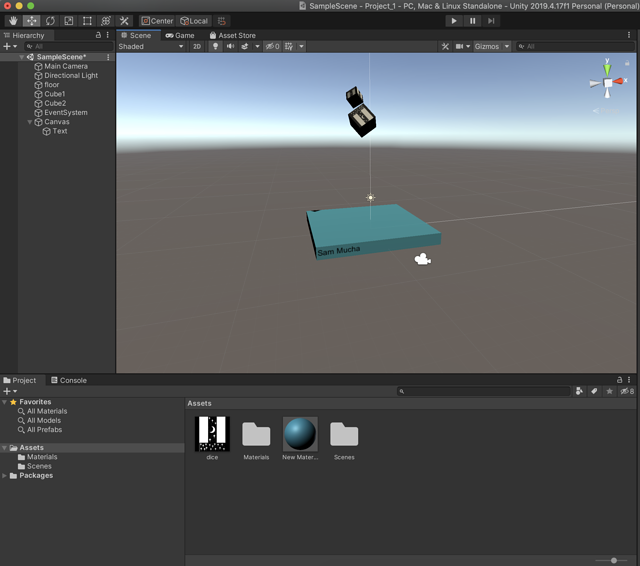Select Directional Light in Hierarchy

tap(71, 75)
